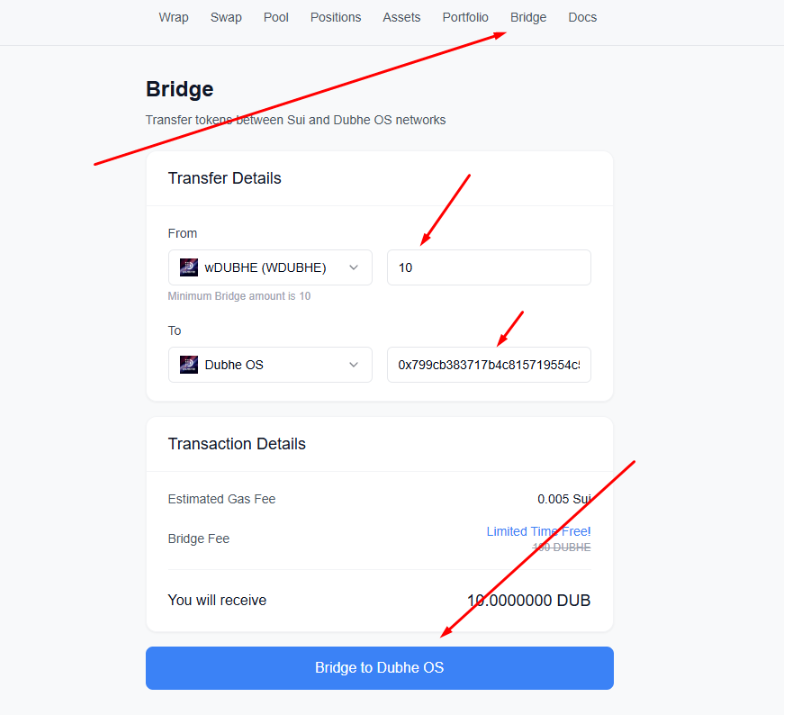Click the wDUBHE token logo icon

coord(189,267)
